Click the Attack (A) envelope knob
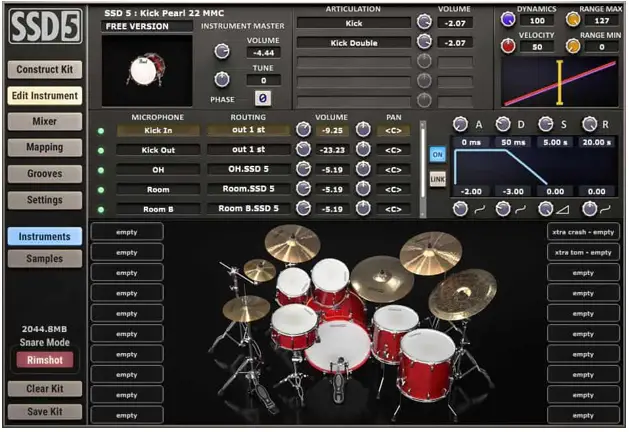 click(x=460, y=124)
